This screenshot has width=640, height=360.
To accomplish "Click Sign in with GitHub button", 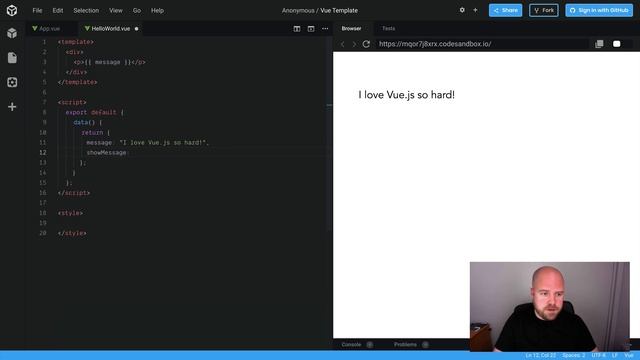I will (599, 10).
